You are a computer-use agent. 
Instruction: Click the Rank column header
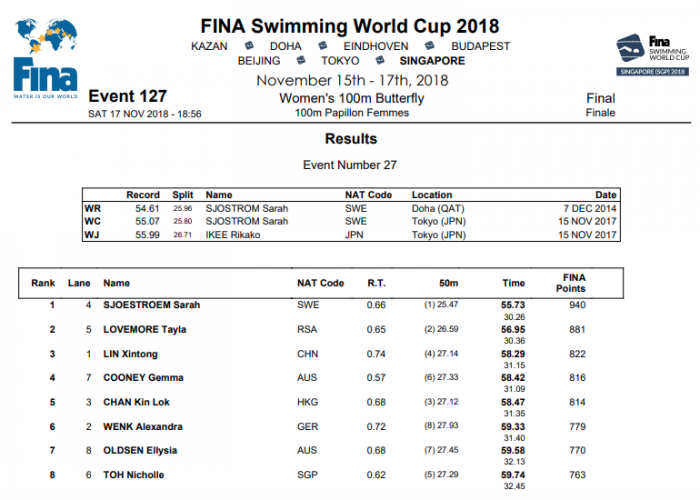click(x=43, y=283)
